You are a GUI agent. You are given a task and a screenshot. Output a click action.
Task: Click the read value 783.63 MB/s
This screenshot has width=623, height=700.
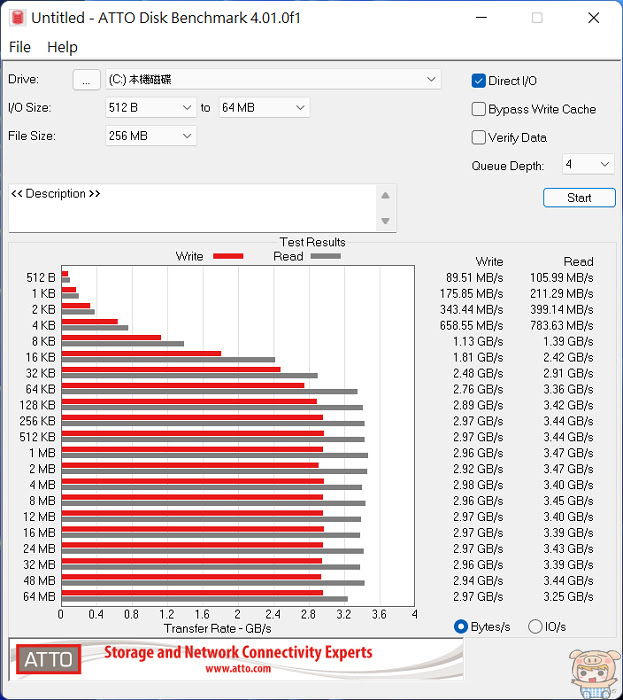(x=562, y=325)
